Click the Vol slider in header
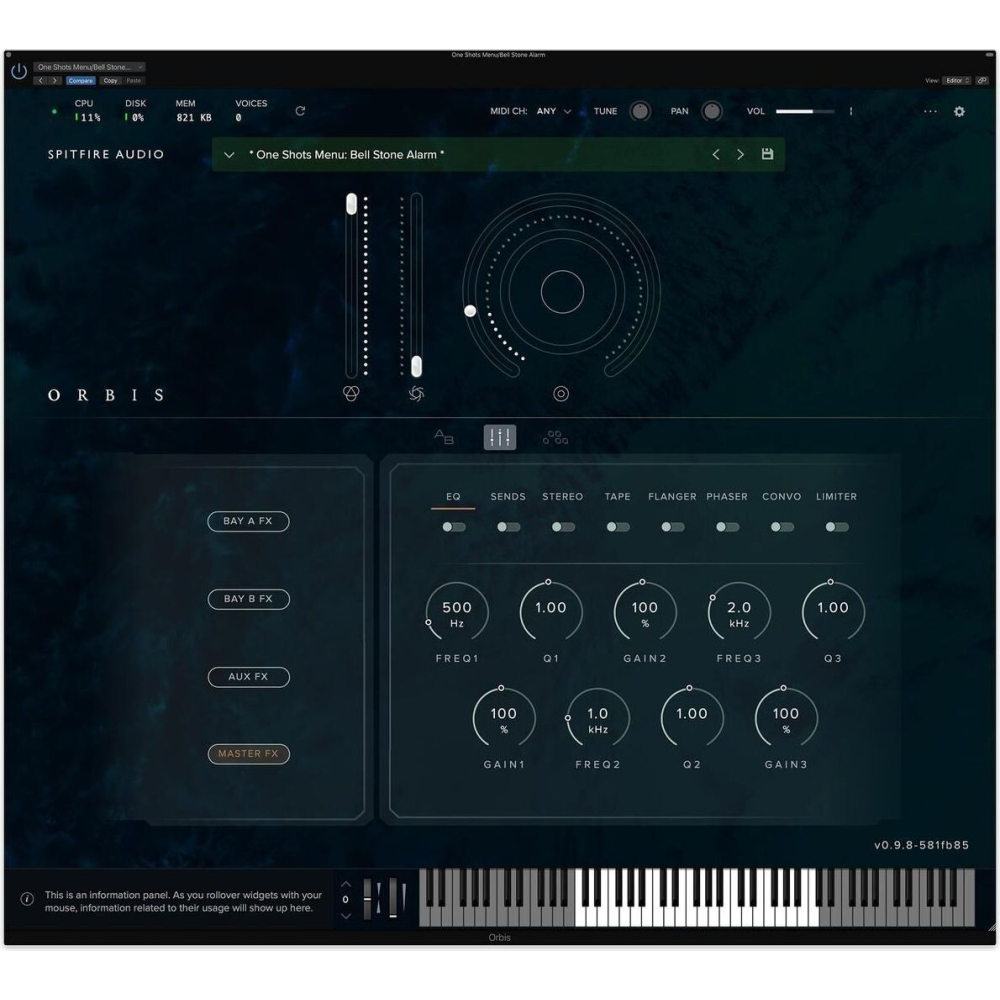This screenshot has width=1000, height=1000. 804,111
